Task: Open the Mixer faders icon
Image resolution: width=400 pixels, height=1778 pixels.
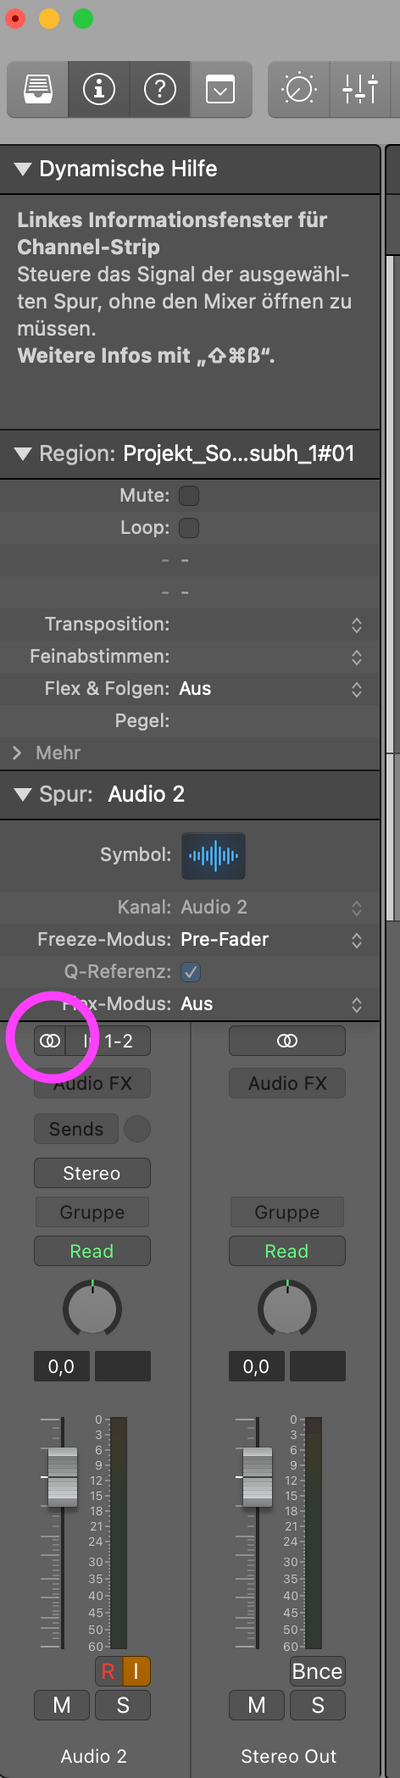Action: tap(360, 90)
